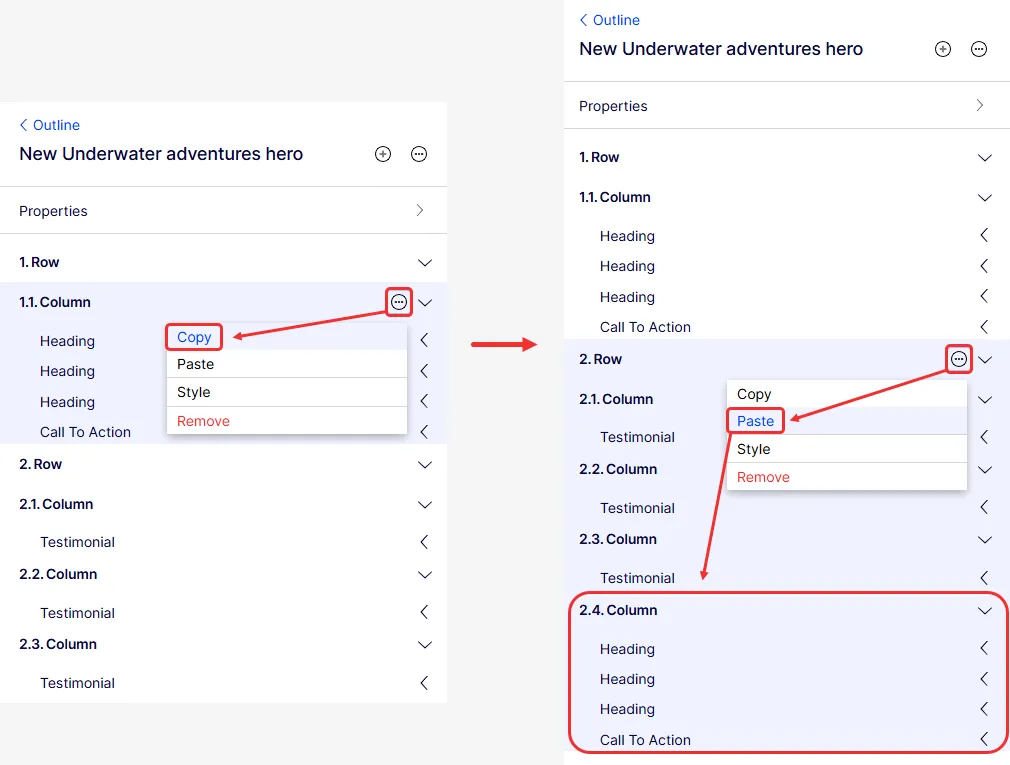
Task: Click the add circle icon in right header
Action: [x=942, y=49]
